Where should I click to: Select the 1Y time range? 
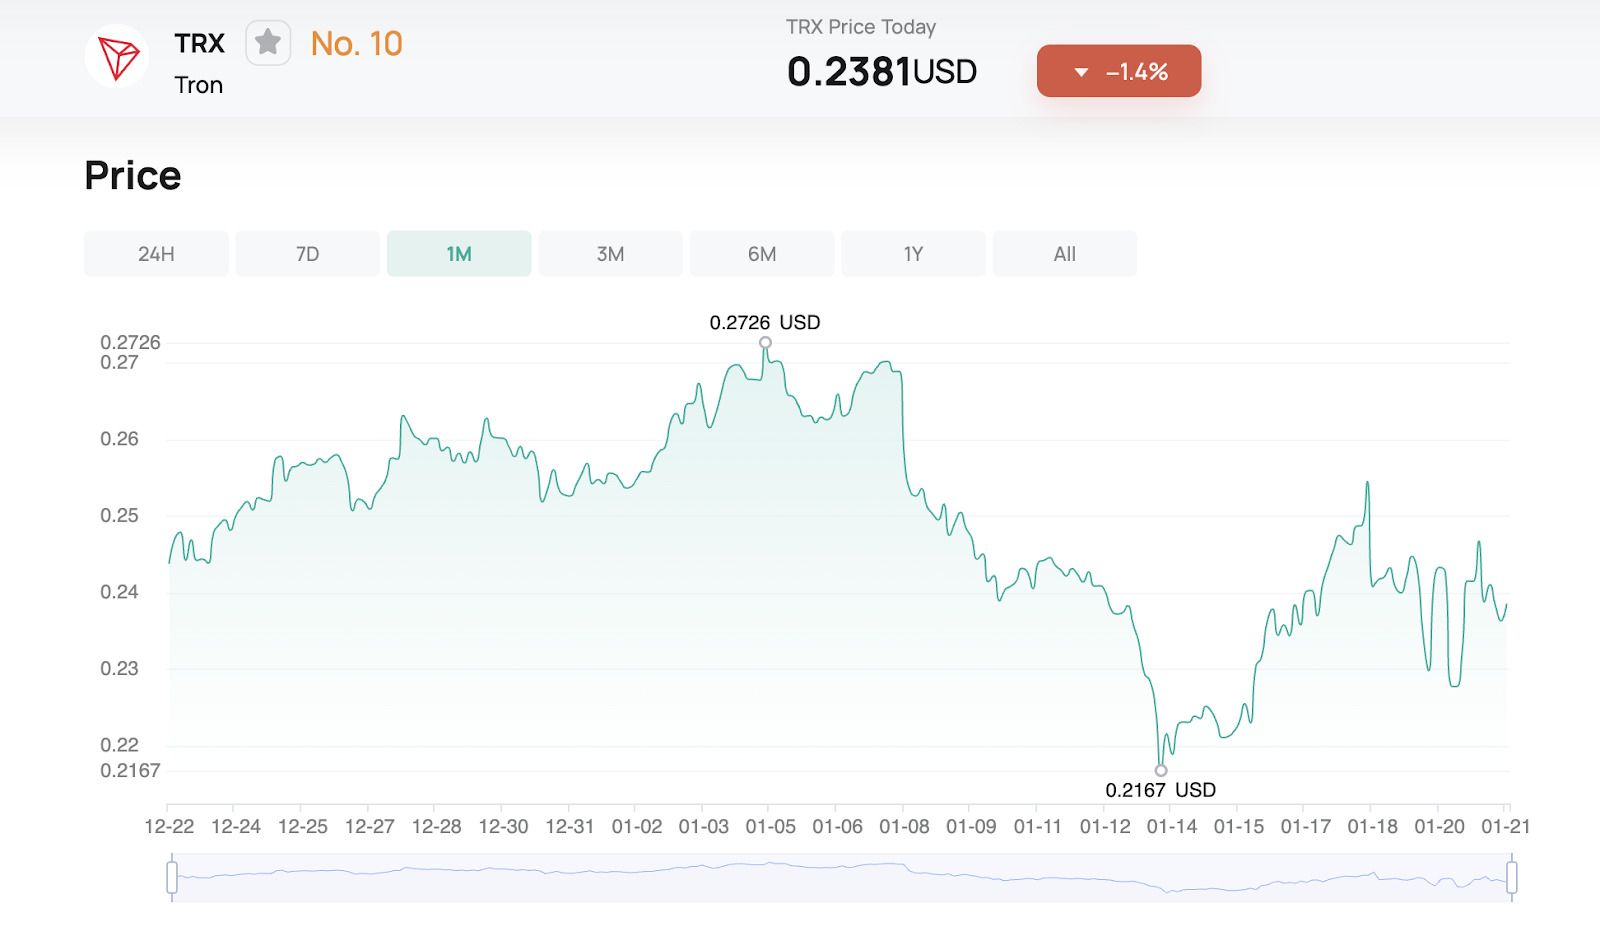913,254
